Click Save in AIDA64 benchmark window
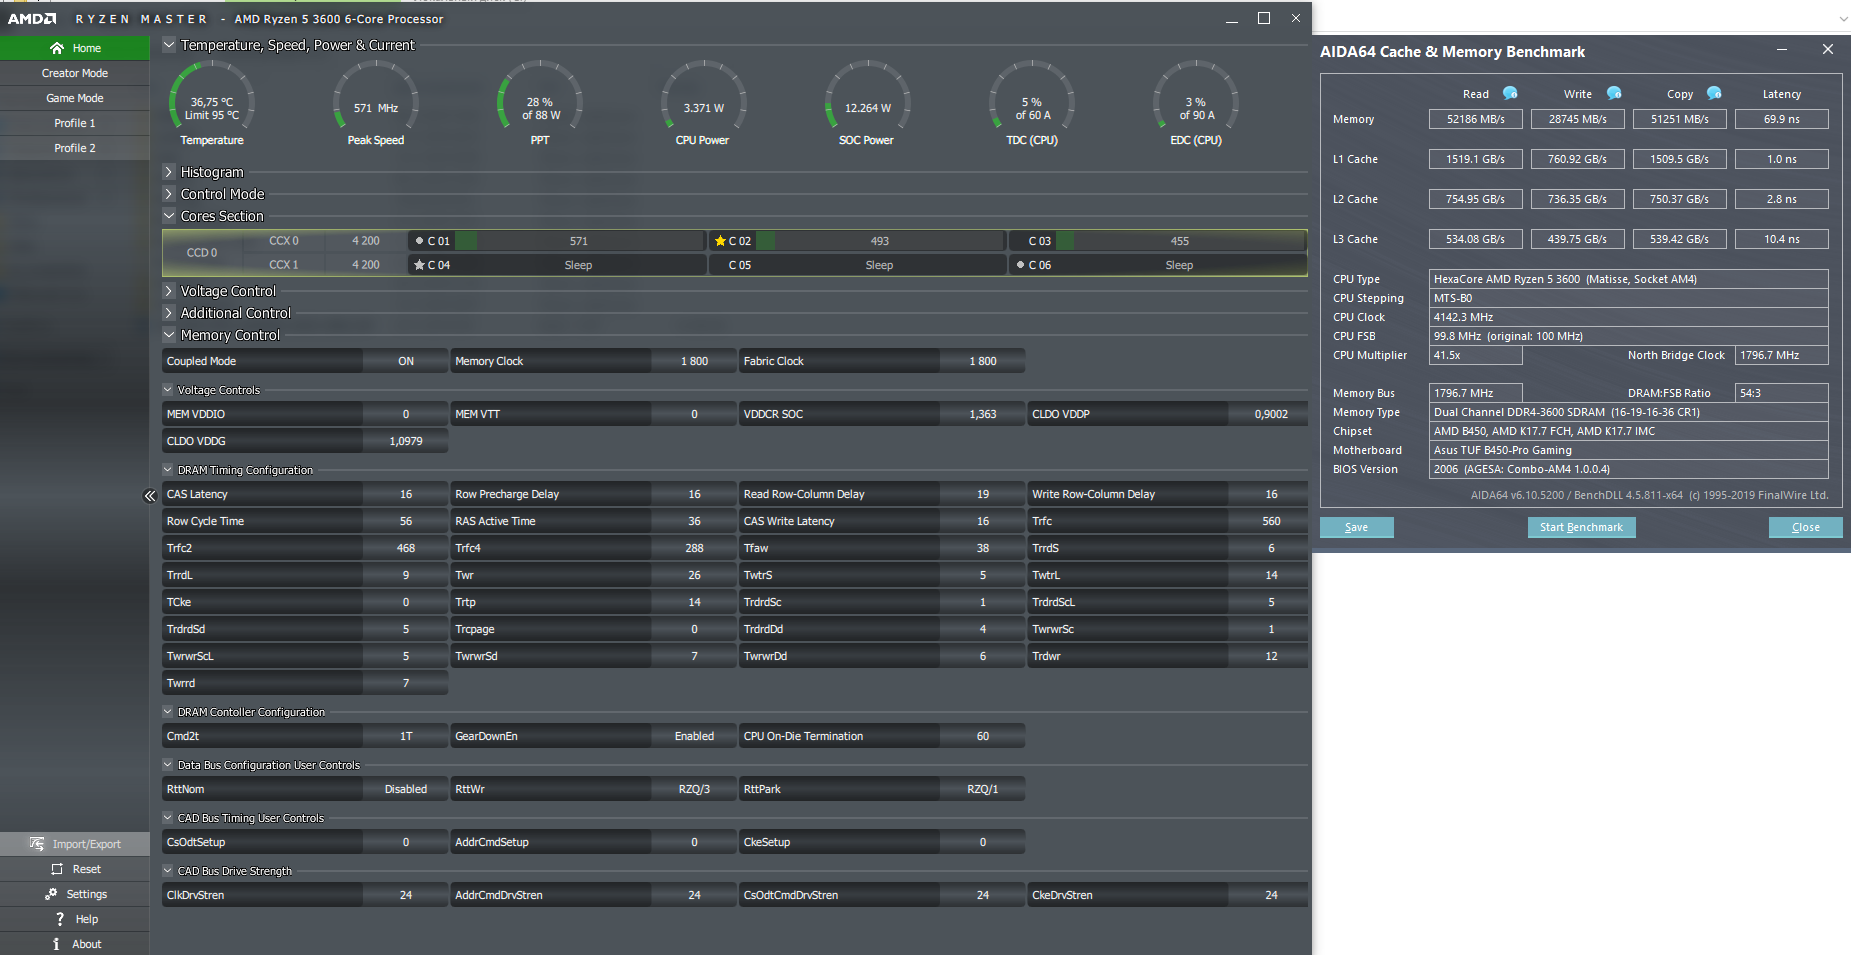The width and height of the screenshot is (1851, 955). pos(1356,527)
